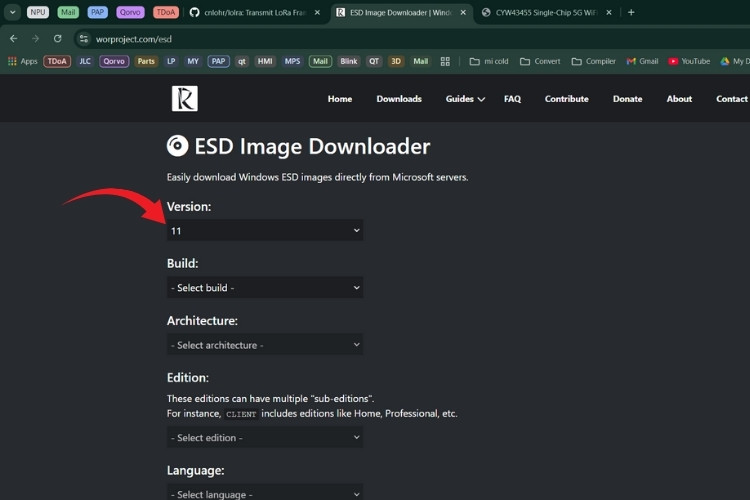
Task: Open a new browser tab
Action: pyautogui.click(x=631, y=12)
